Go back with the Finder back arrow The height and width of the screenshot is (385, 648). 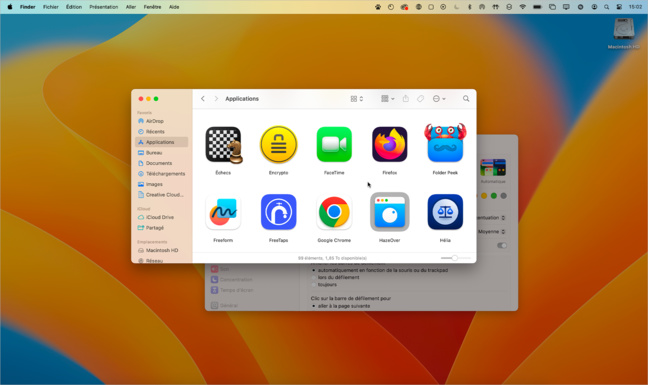click(x=203, y=99)
